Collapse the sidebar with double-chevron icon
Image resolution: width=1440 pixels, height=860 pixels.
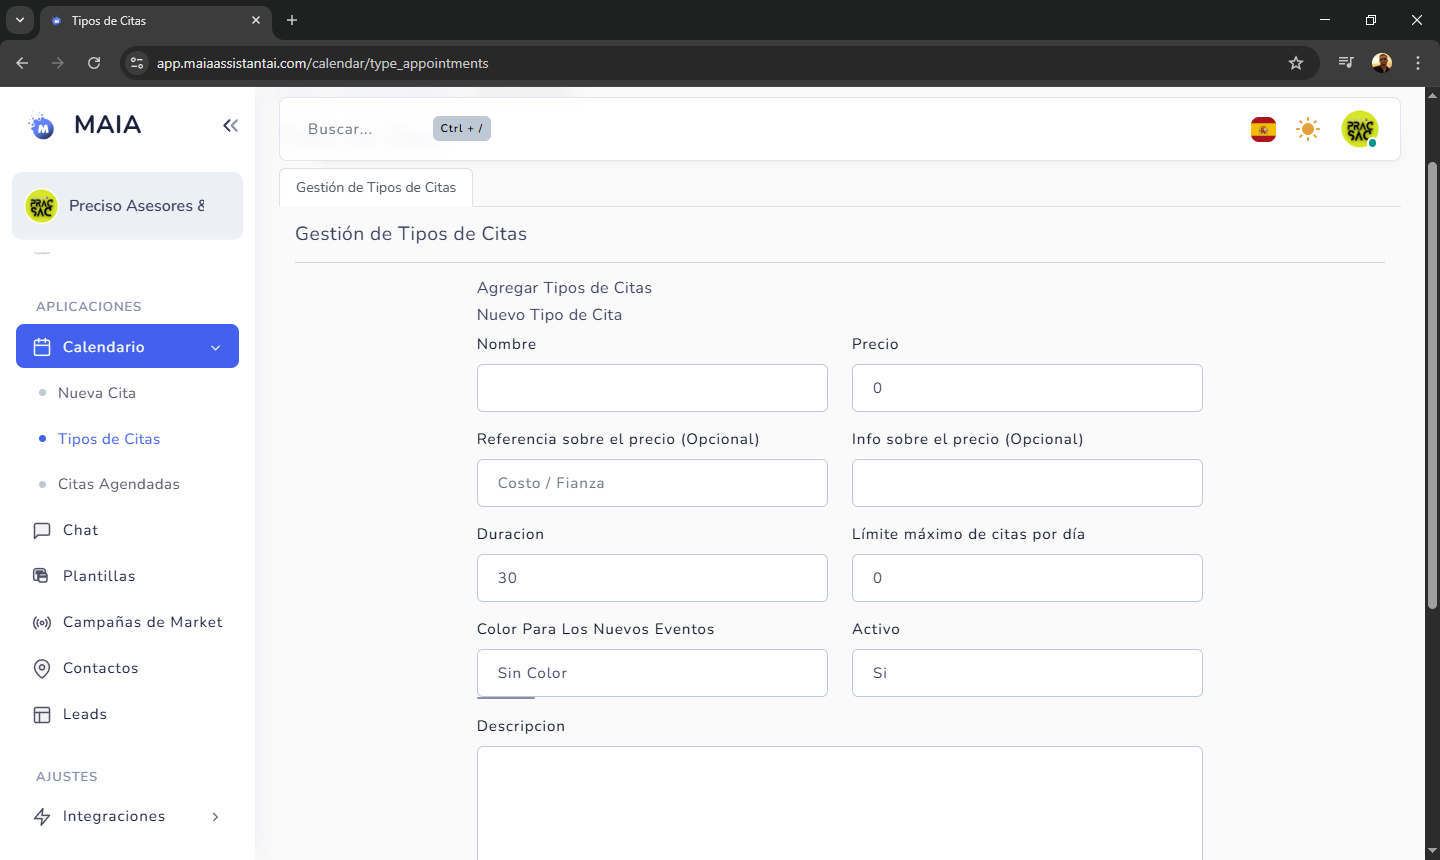[230, 125]
